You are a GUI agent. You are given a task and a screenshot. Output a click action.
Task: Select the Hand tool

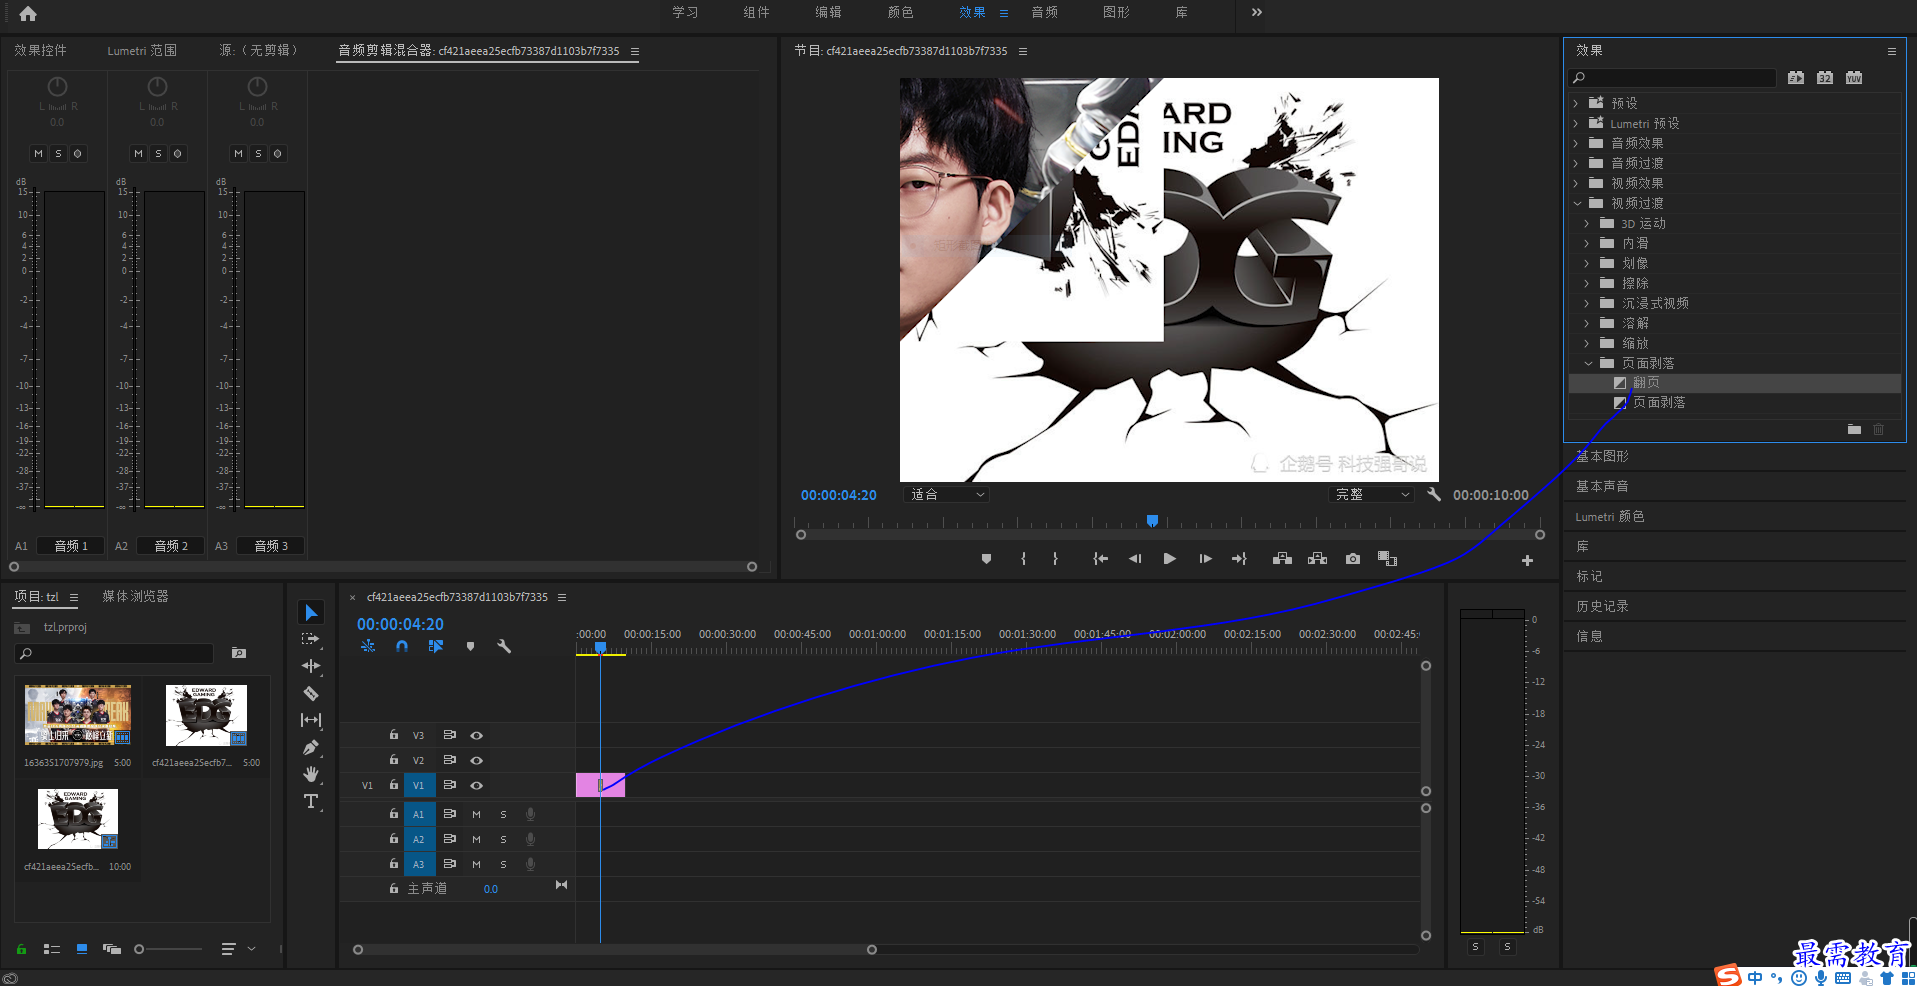pyautogui.click(x=311, y=774)
